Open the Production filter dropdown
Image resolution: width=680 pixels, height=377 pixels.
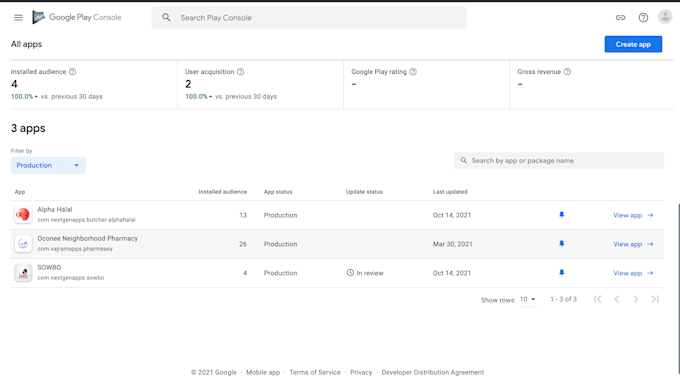48,165
